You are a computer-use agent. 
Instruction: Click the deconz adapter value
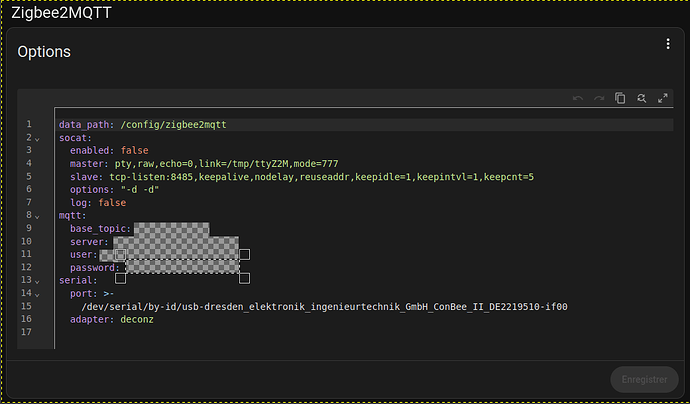tap(137, 320)
